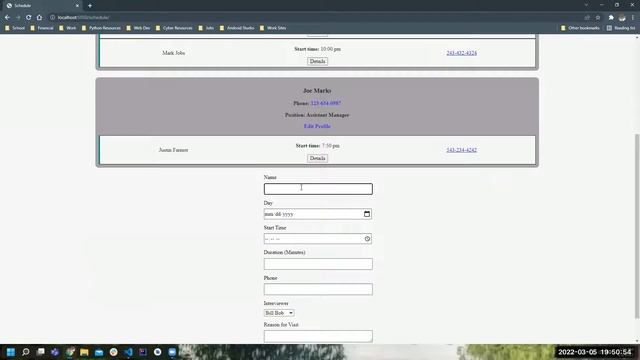Focus the Reason for Visit input field

318,336
